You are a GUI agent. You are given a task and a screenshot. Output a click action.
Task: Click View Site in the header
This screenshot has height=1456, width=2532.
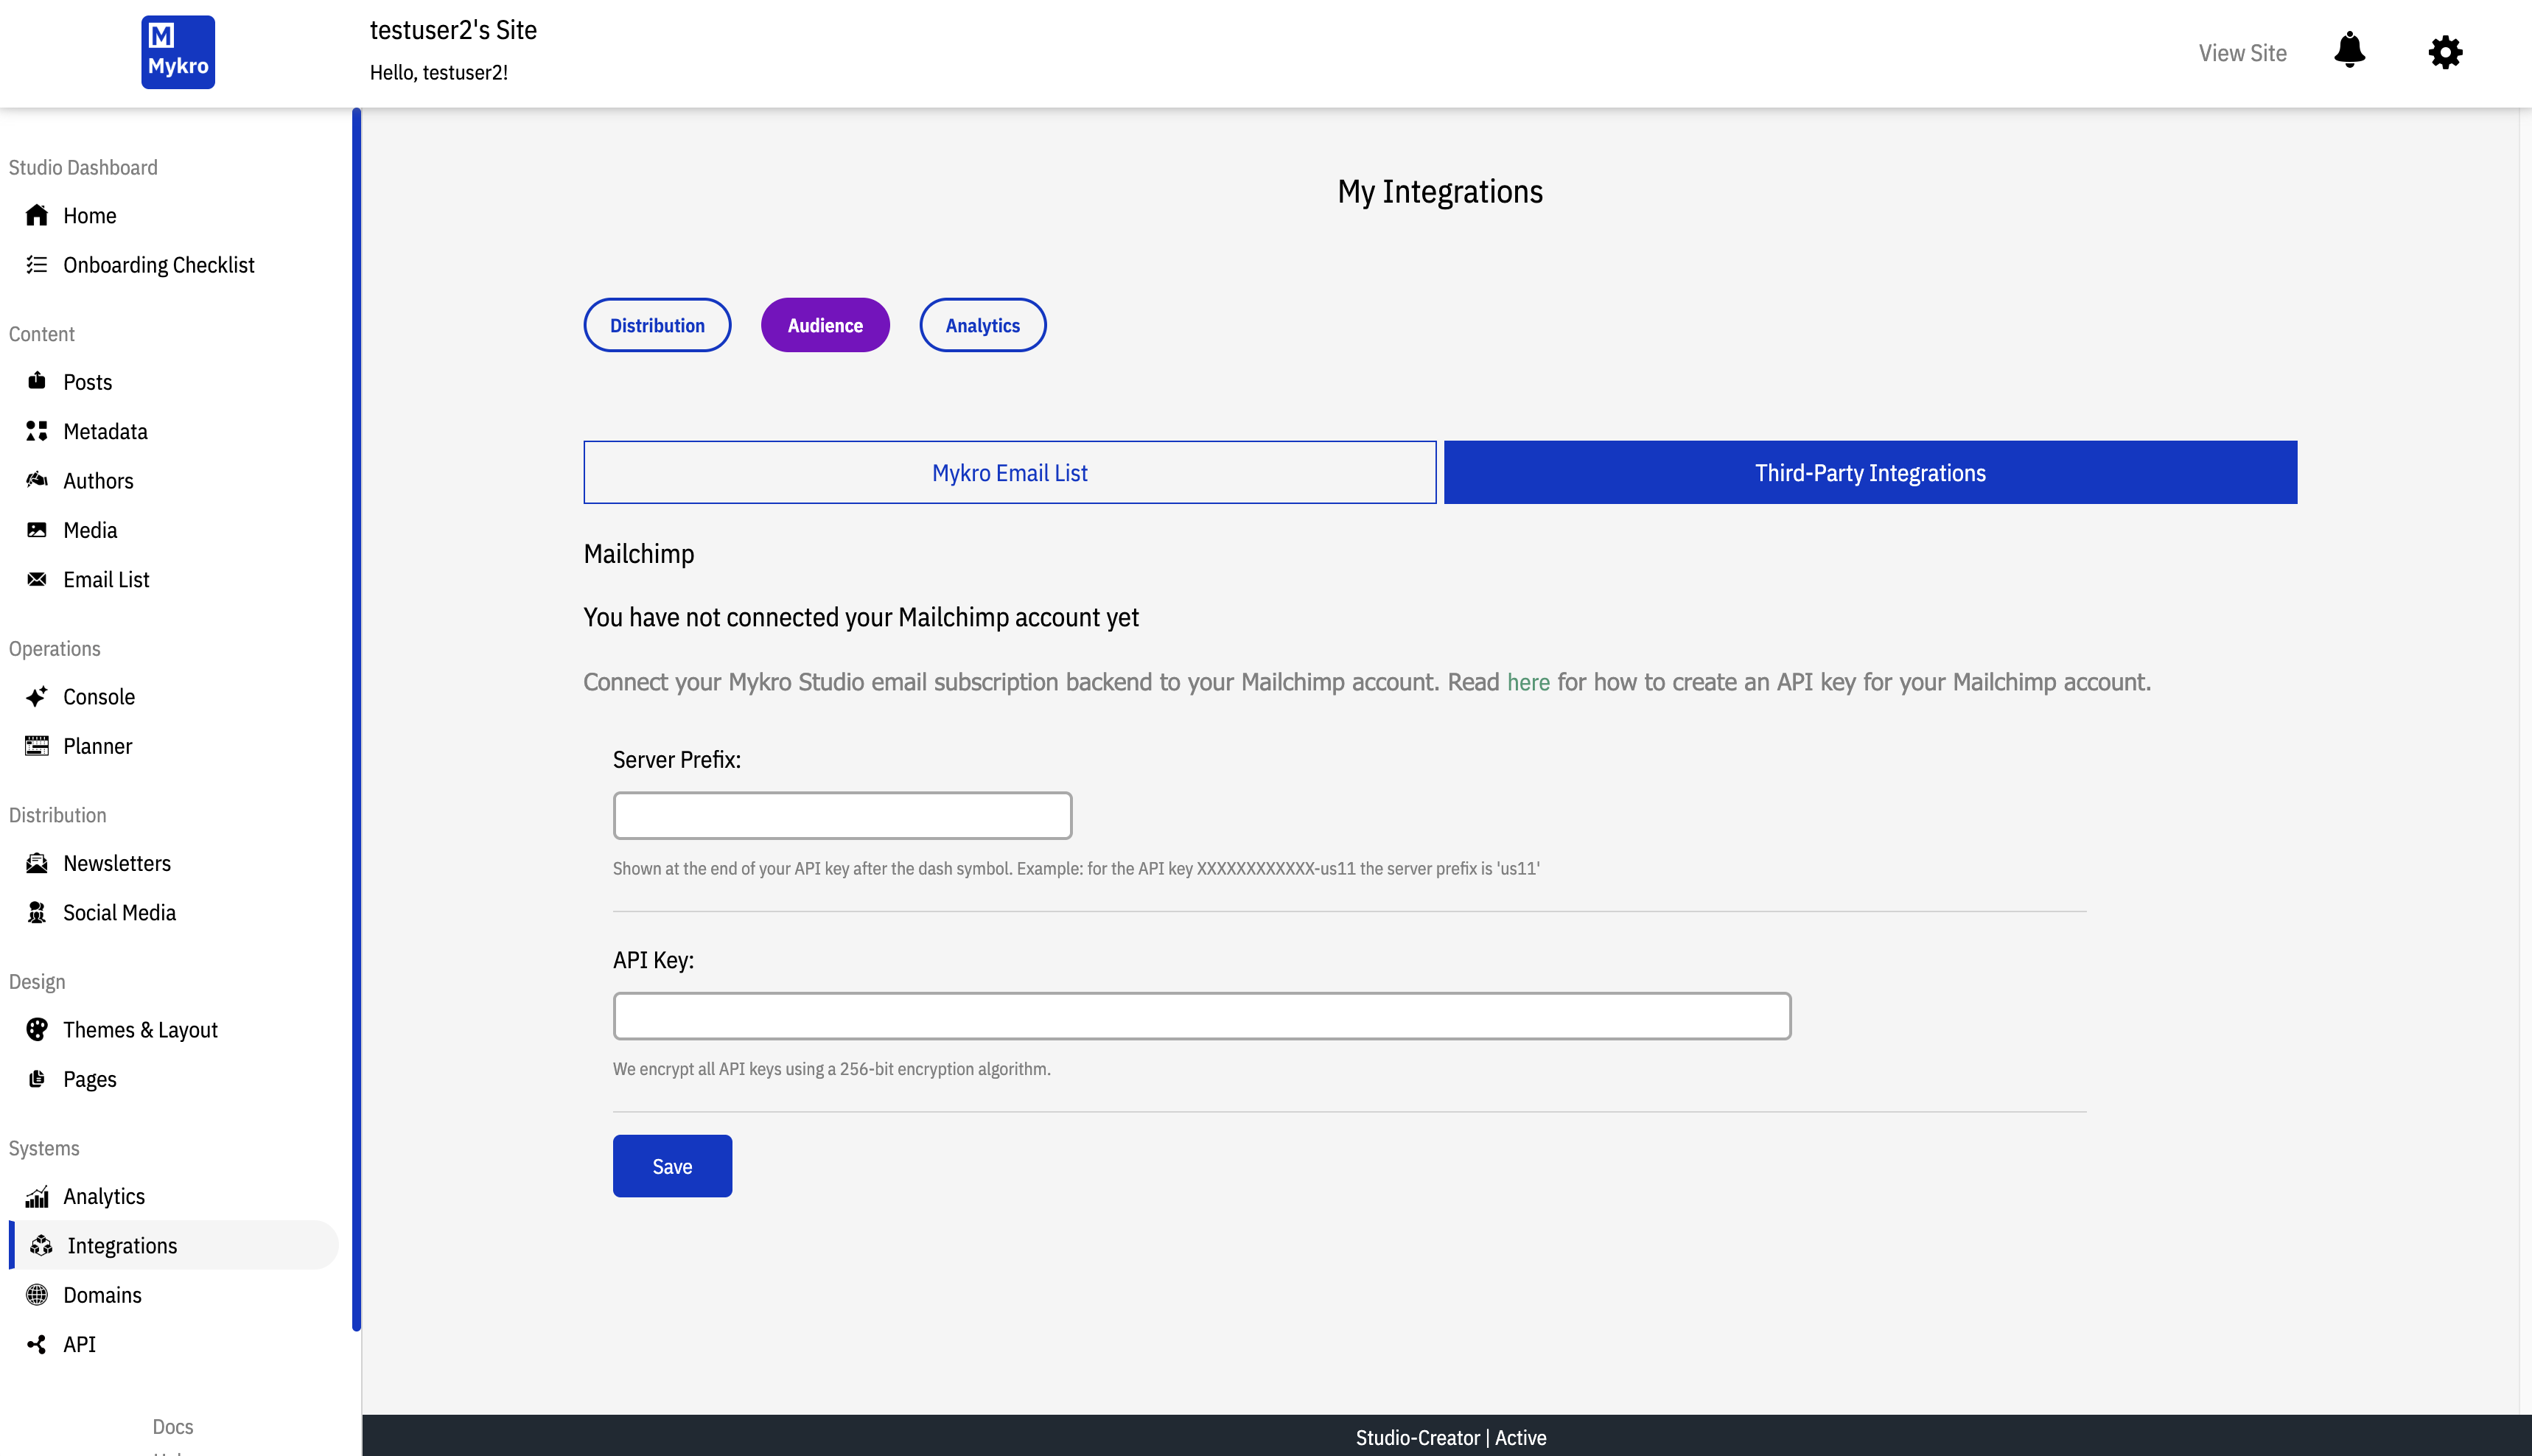click(x=2242, y=53)
